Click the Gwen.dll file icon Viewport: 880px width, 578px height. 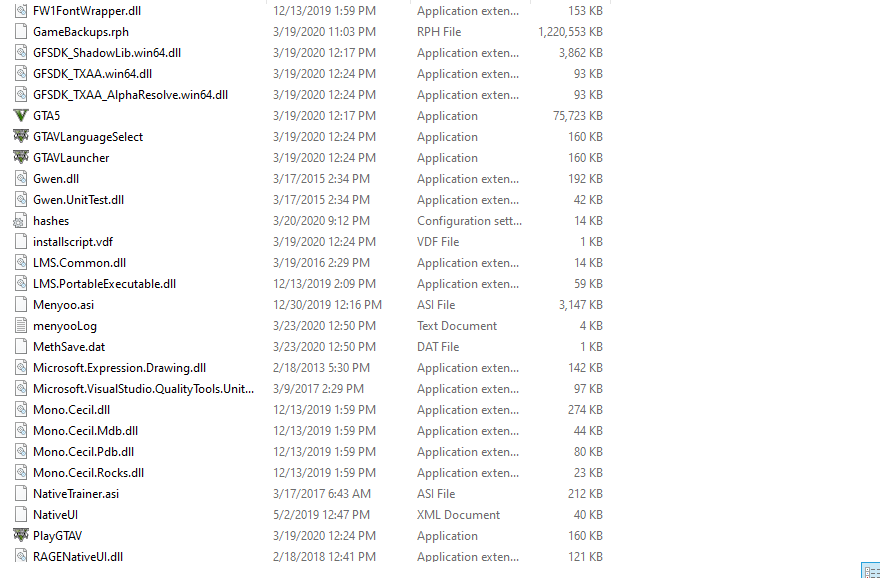coord(21,178)
